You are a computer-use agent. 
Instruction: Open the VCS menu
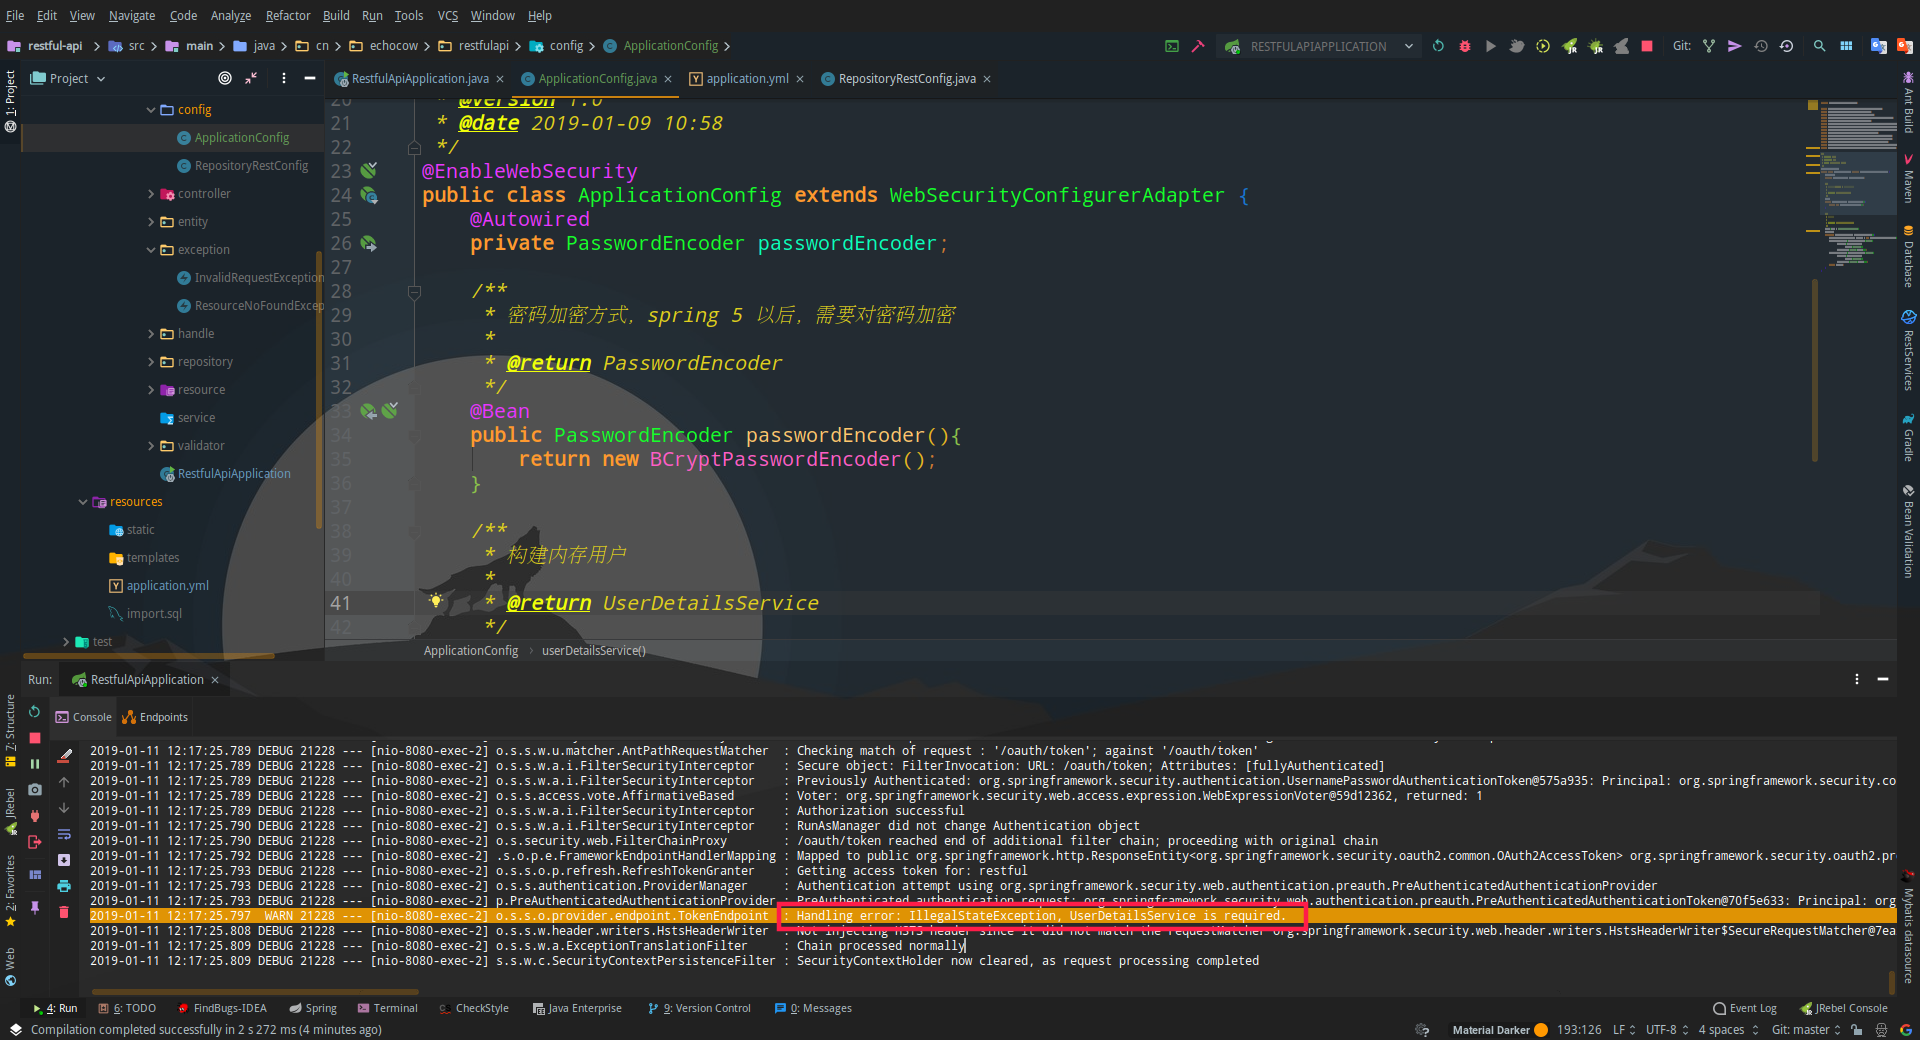tap(448, 15)
